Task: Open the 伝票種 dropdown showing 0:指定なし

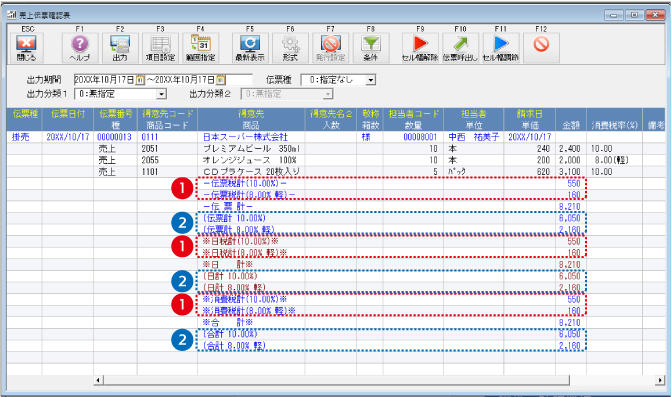Action: (x=371, y=80)
